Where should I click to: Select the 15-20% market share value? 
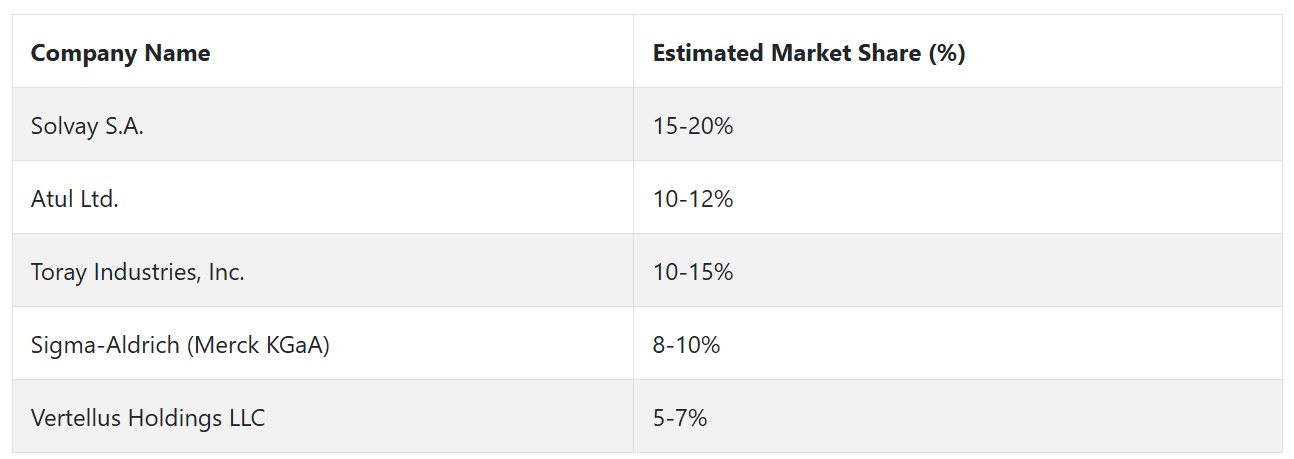coord(693,126)
